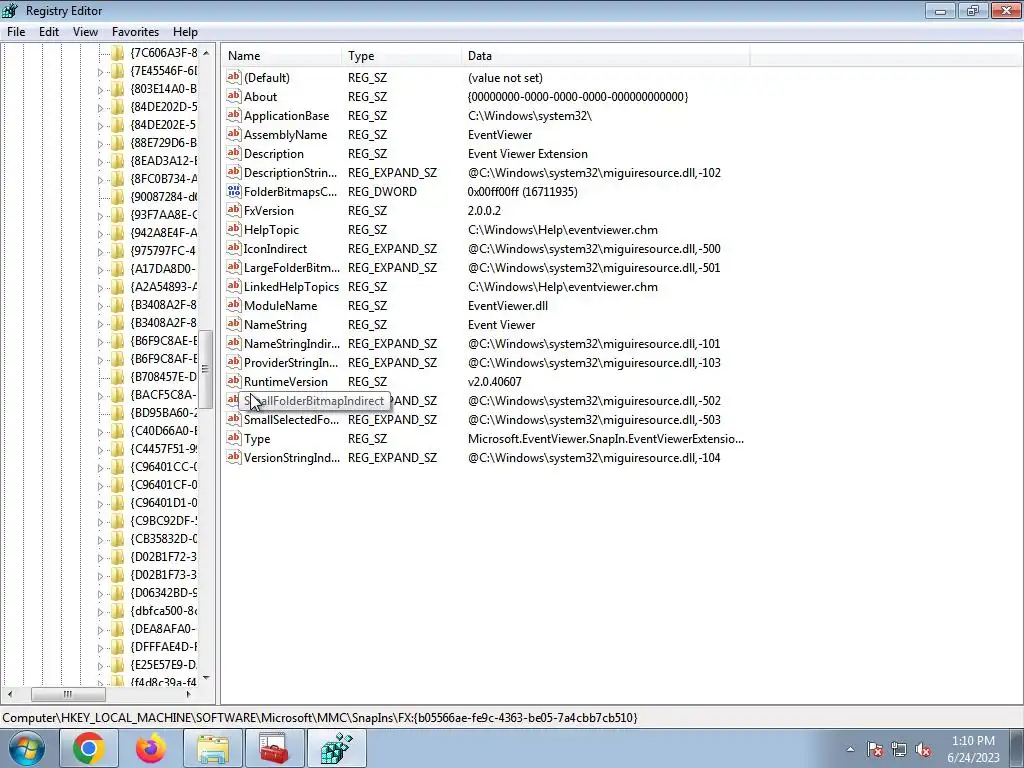Expand the {7E45546F-6 key
This screenshot has width=1024, height=768.
coord(100,72)
